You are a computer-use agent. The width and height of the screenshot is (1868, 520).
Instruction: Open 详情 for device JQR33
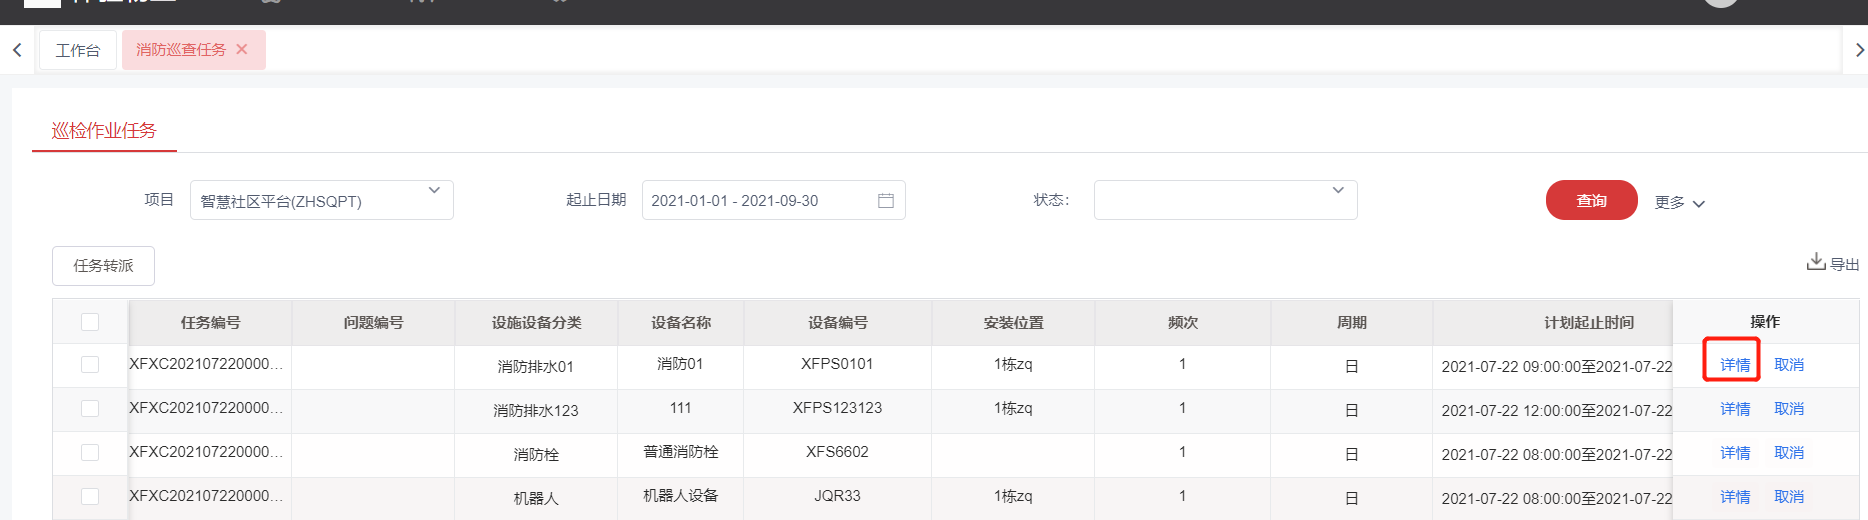coord(1735,497)
